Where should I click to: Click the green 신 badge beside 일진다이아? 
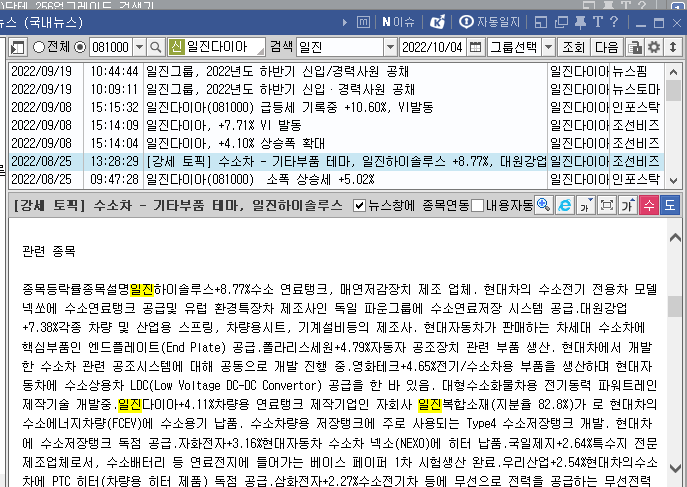[176, 47]
